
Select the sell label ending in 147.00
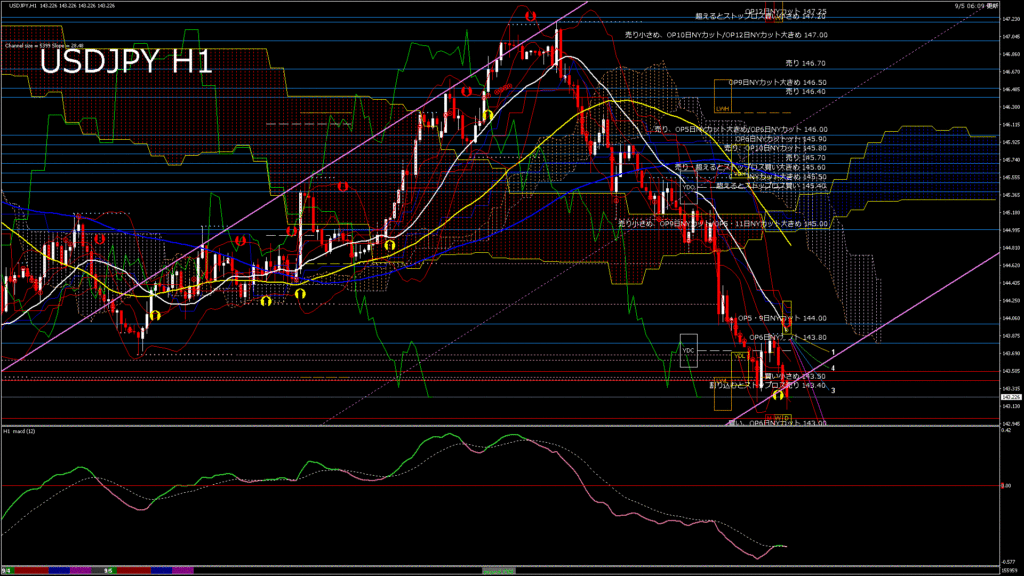coord(726,35)
